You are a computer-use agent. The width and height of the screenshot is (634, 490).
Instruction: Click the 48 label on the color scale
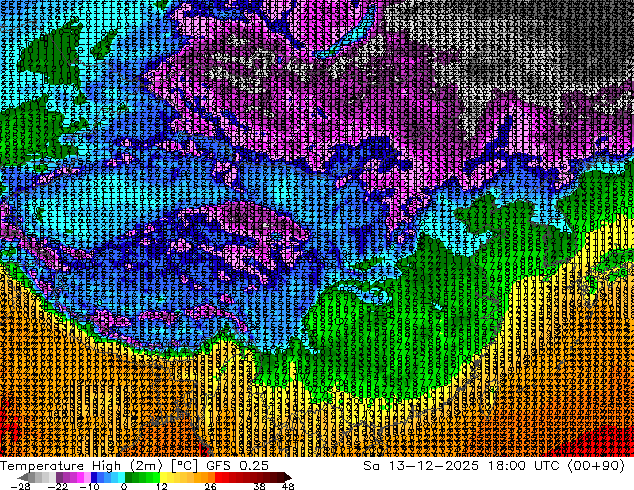click(288, 486)
